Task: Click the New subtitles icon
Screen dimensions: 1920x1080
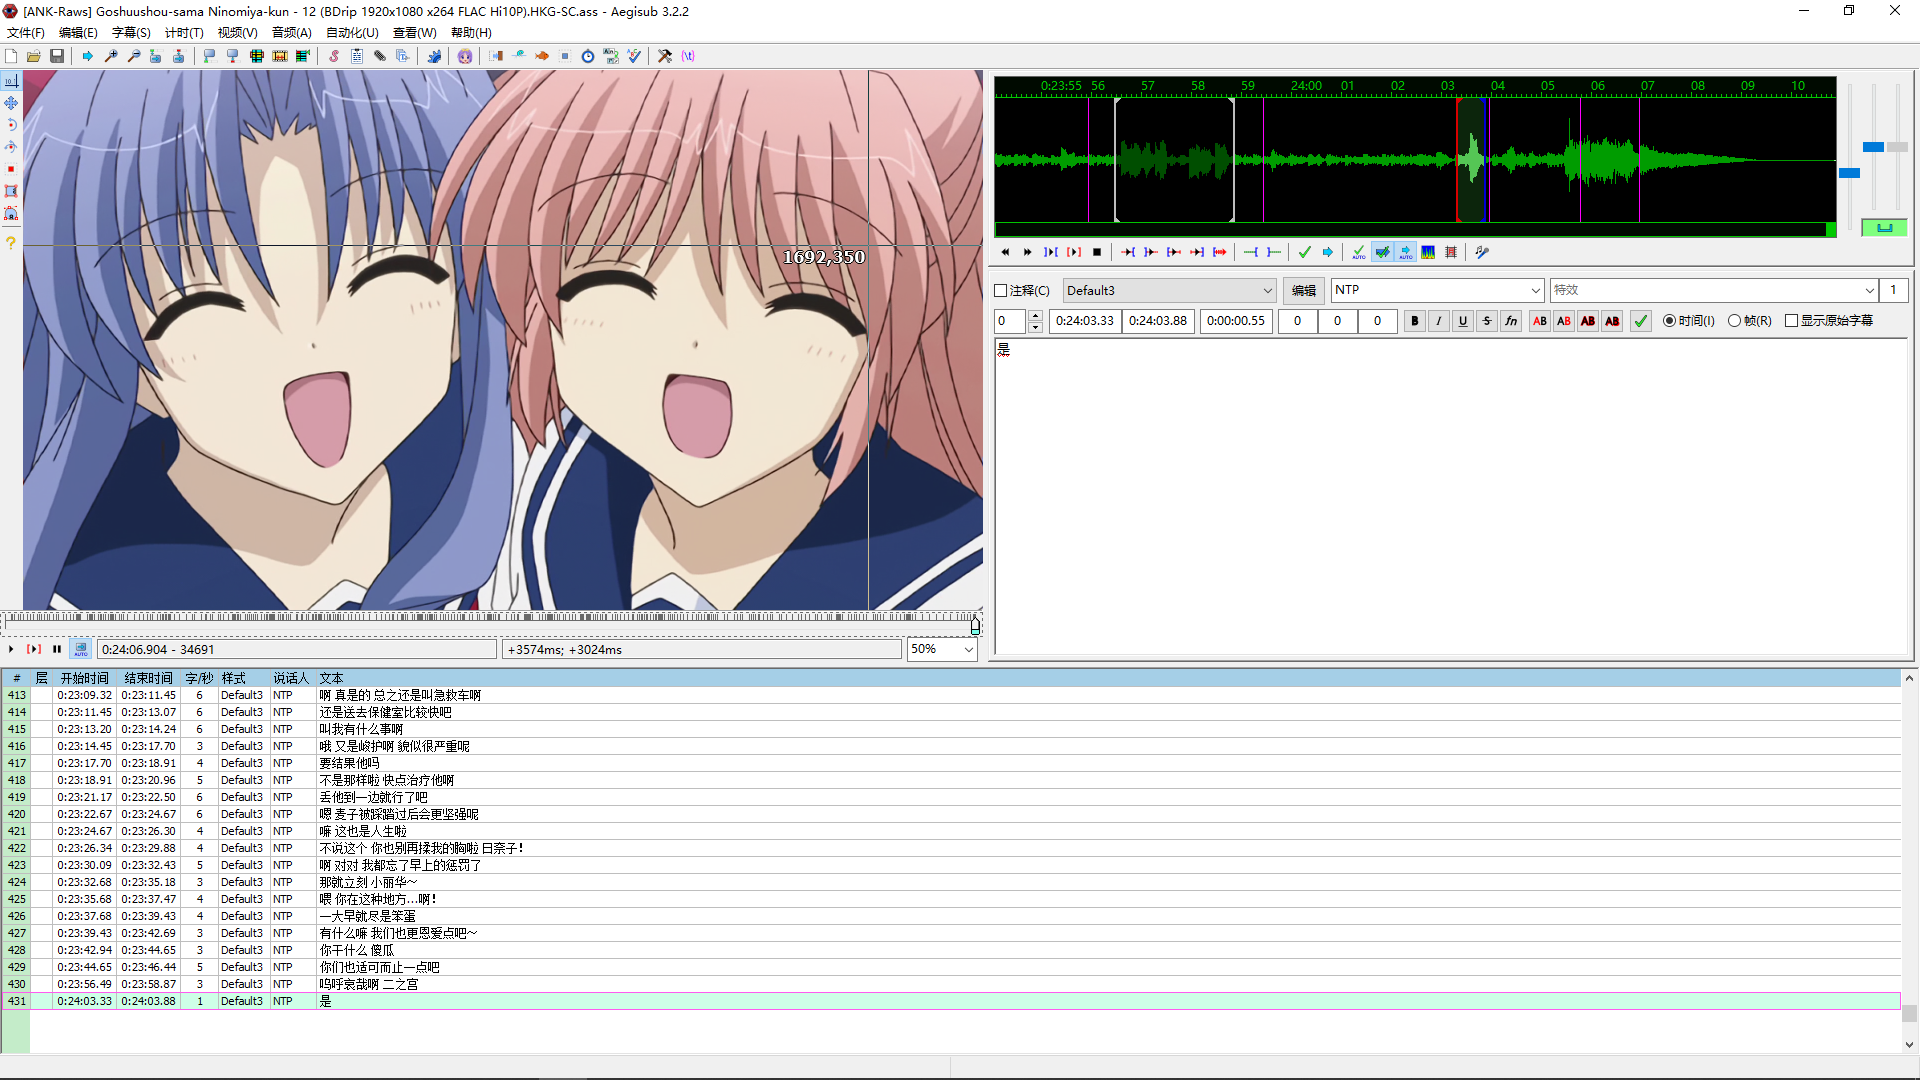Action: [11, 56]
